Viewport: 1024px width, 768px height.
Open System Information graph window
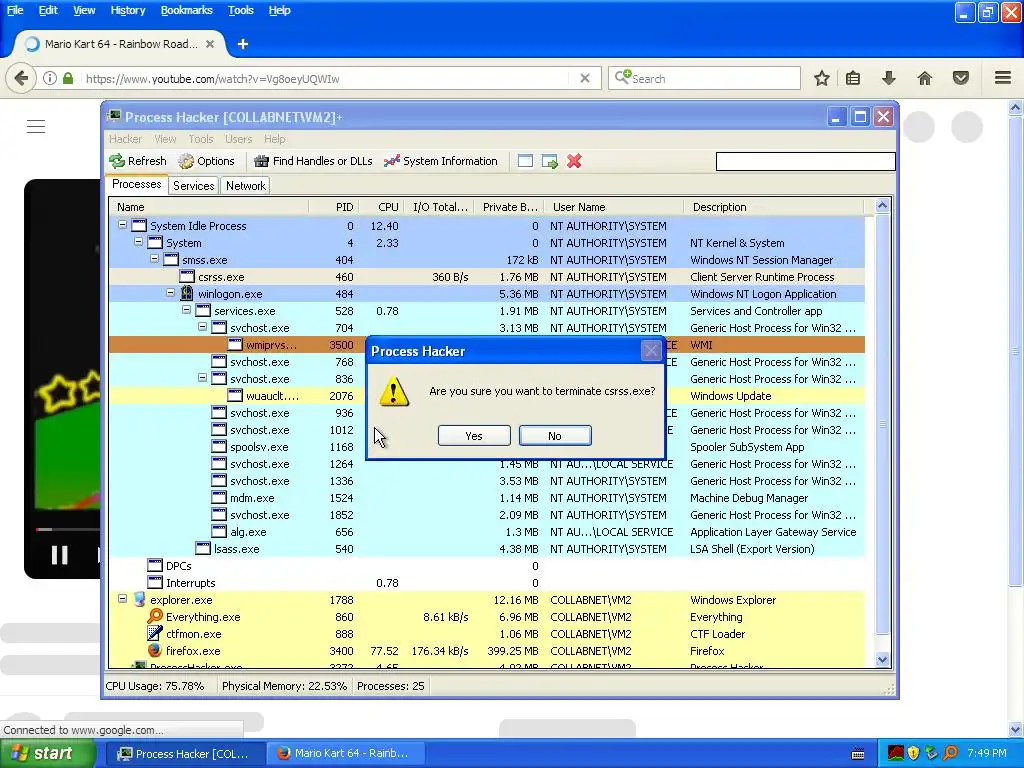coord(441,161)
